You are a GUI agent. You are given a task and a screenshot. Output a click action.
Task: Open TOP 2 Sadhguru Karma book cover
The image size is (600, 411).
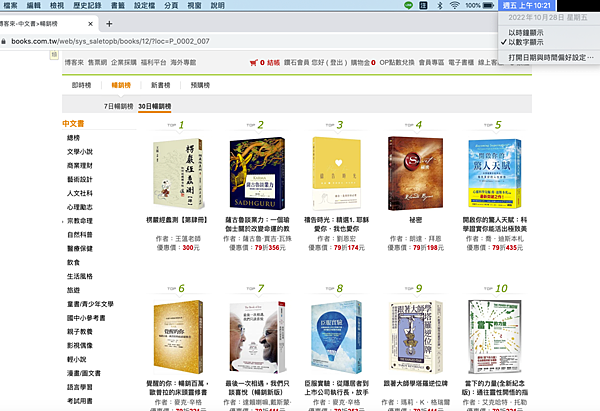[257, 173]
